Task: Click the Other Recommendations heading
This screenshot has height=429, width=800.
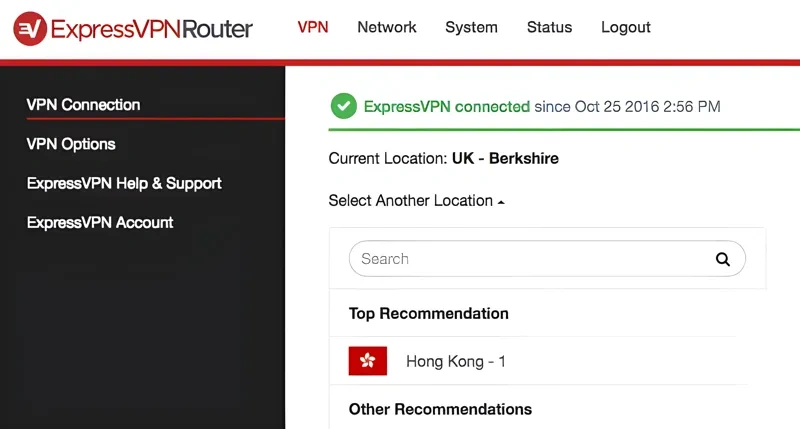Action: [440, 409]
